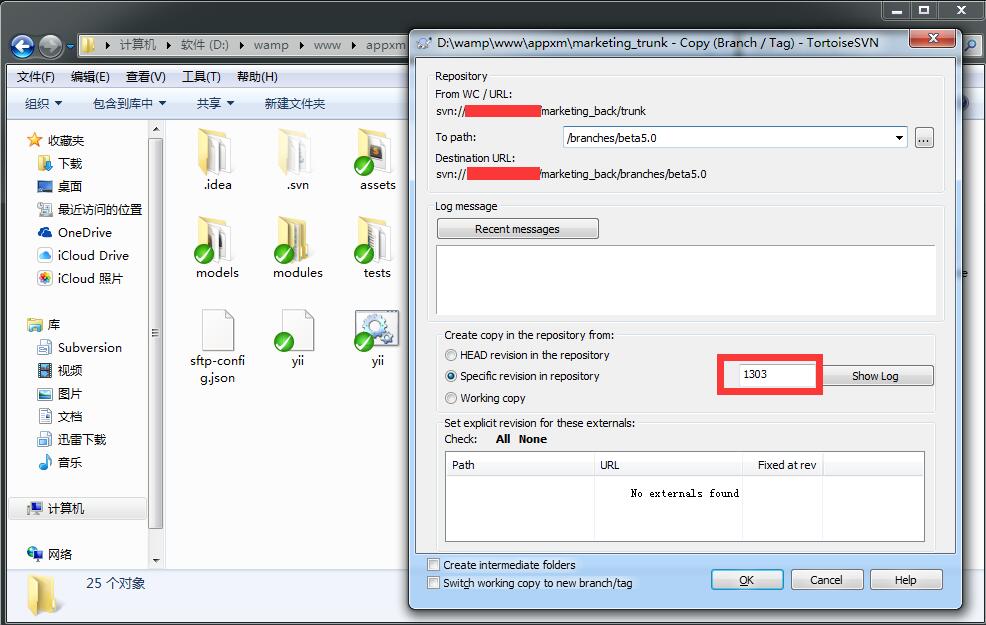Click the Cancel button
Image resolution: width=986 pixels, height=625 pixels.
826,580
